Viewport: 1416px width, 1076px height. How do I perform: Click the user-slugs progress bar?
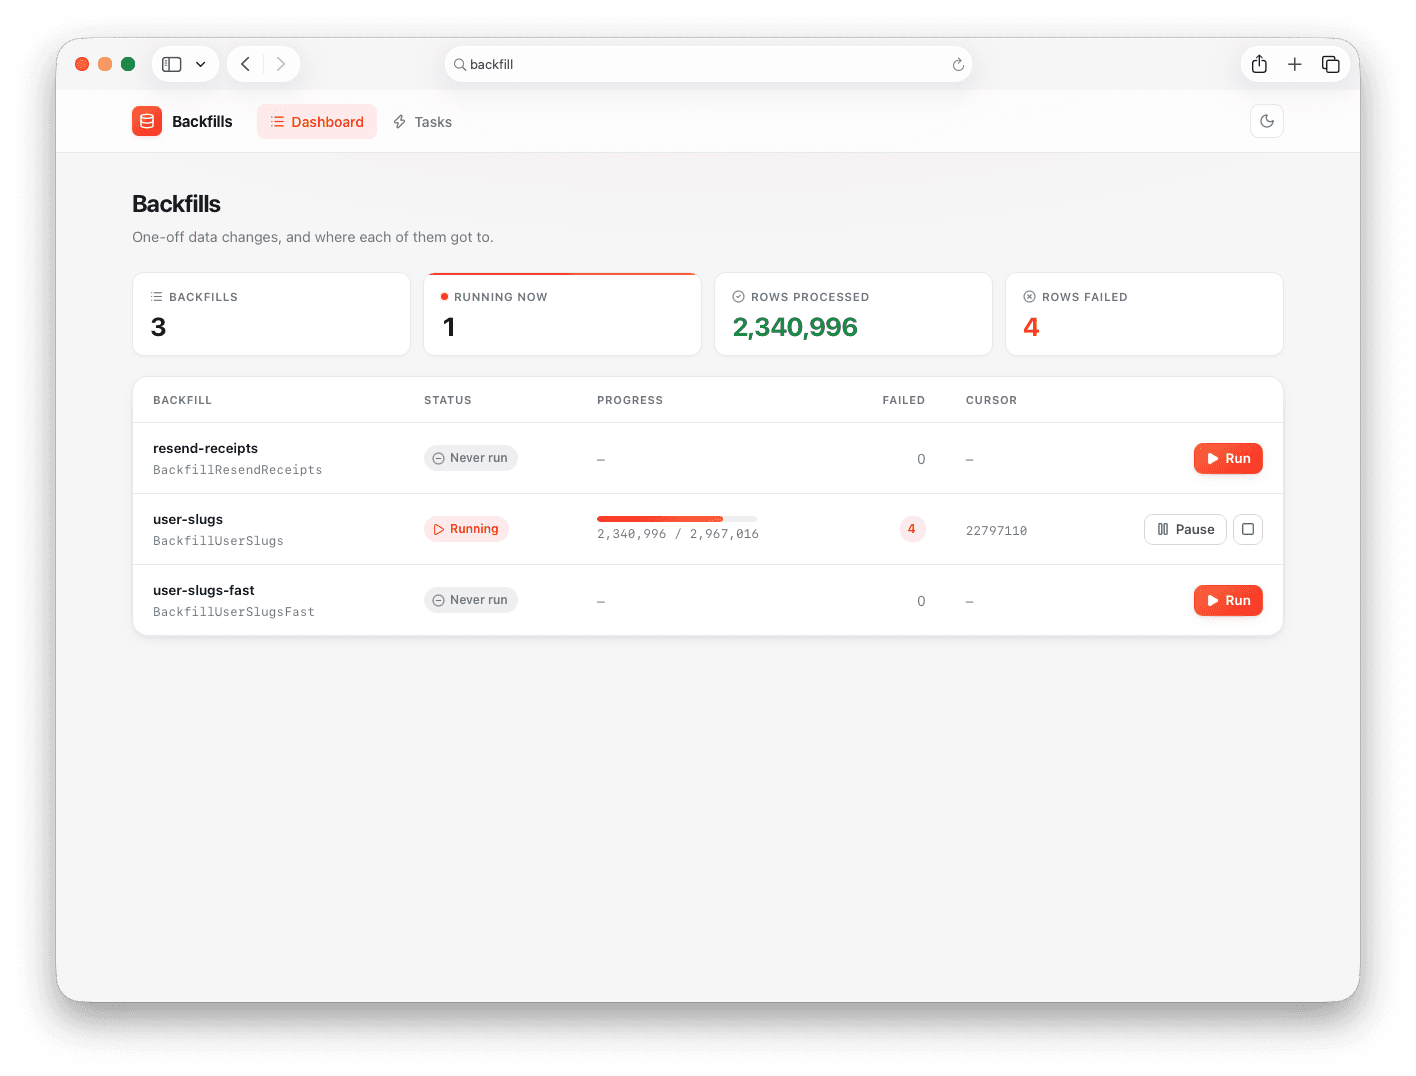[x=677, y=518]
